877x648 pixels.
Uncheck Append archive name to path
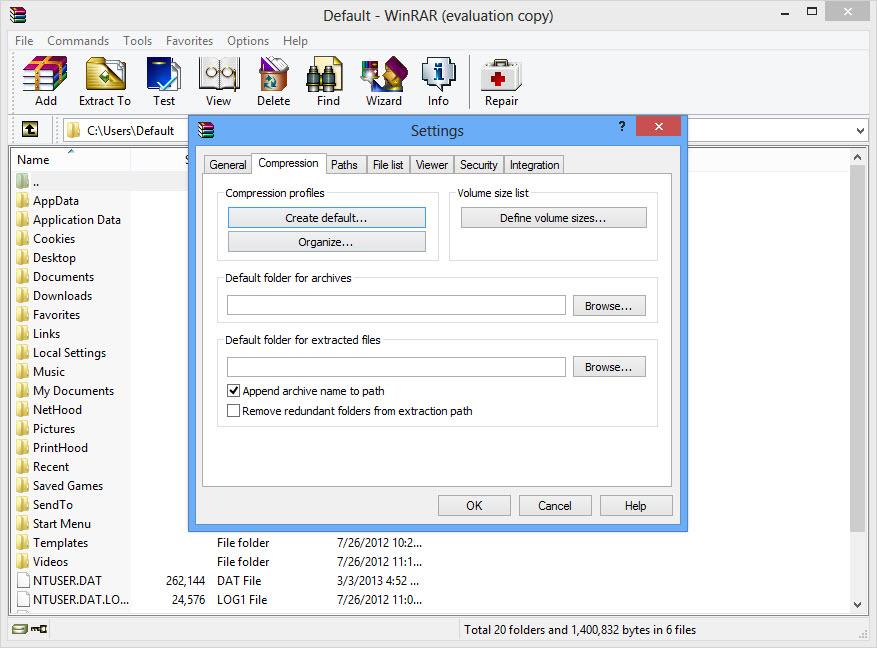click(x=234, y=391)
